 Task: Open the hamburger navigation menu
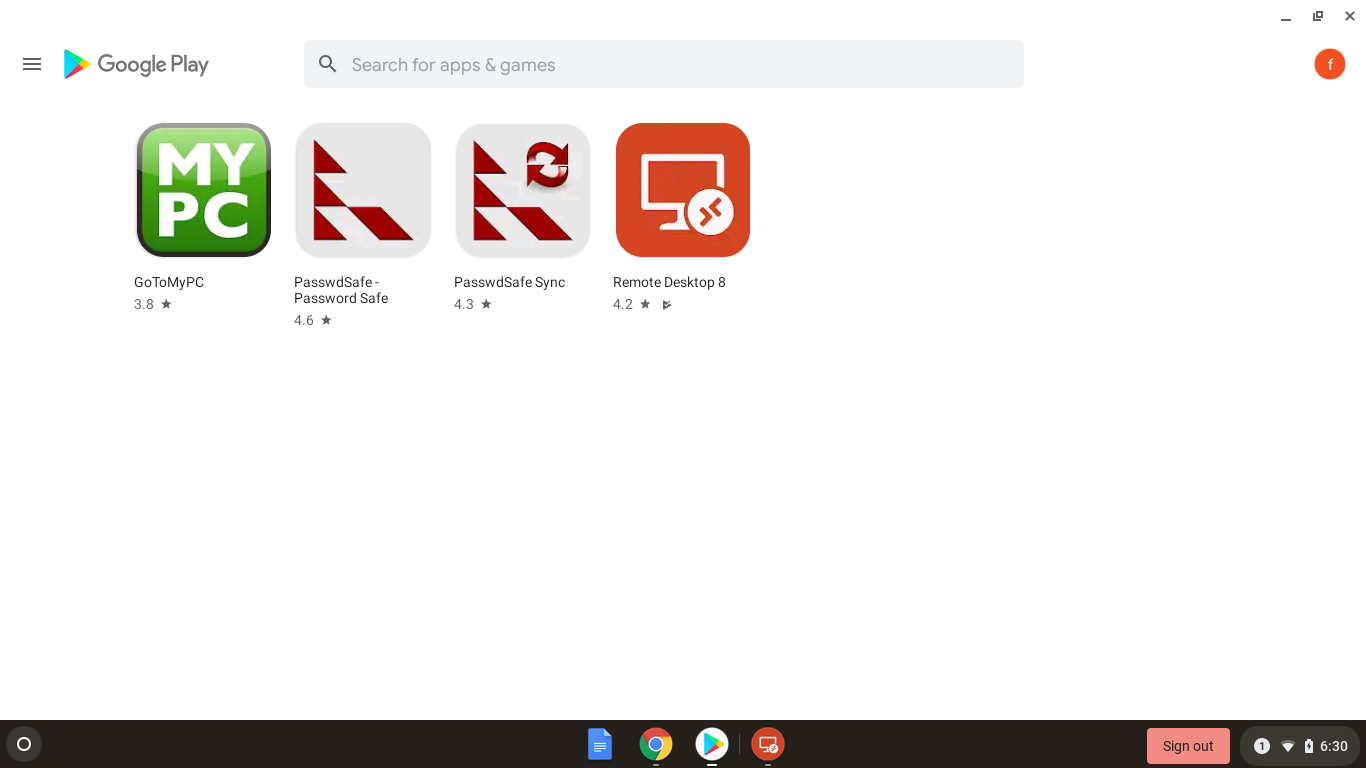click(x=32, y=64)
